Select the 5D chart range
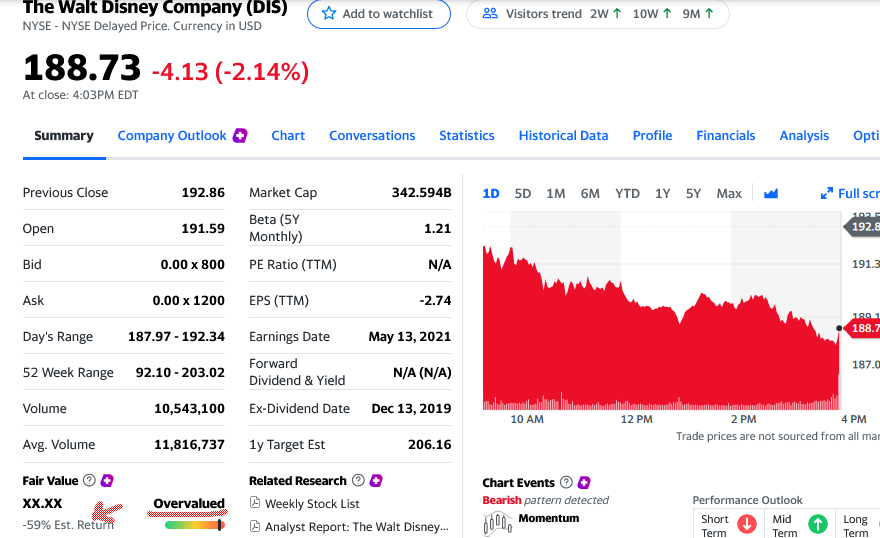Image resolution: width=880 pixels, height=538 pixels. click(x=522, y=194)
